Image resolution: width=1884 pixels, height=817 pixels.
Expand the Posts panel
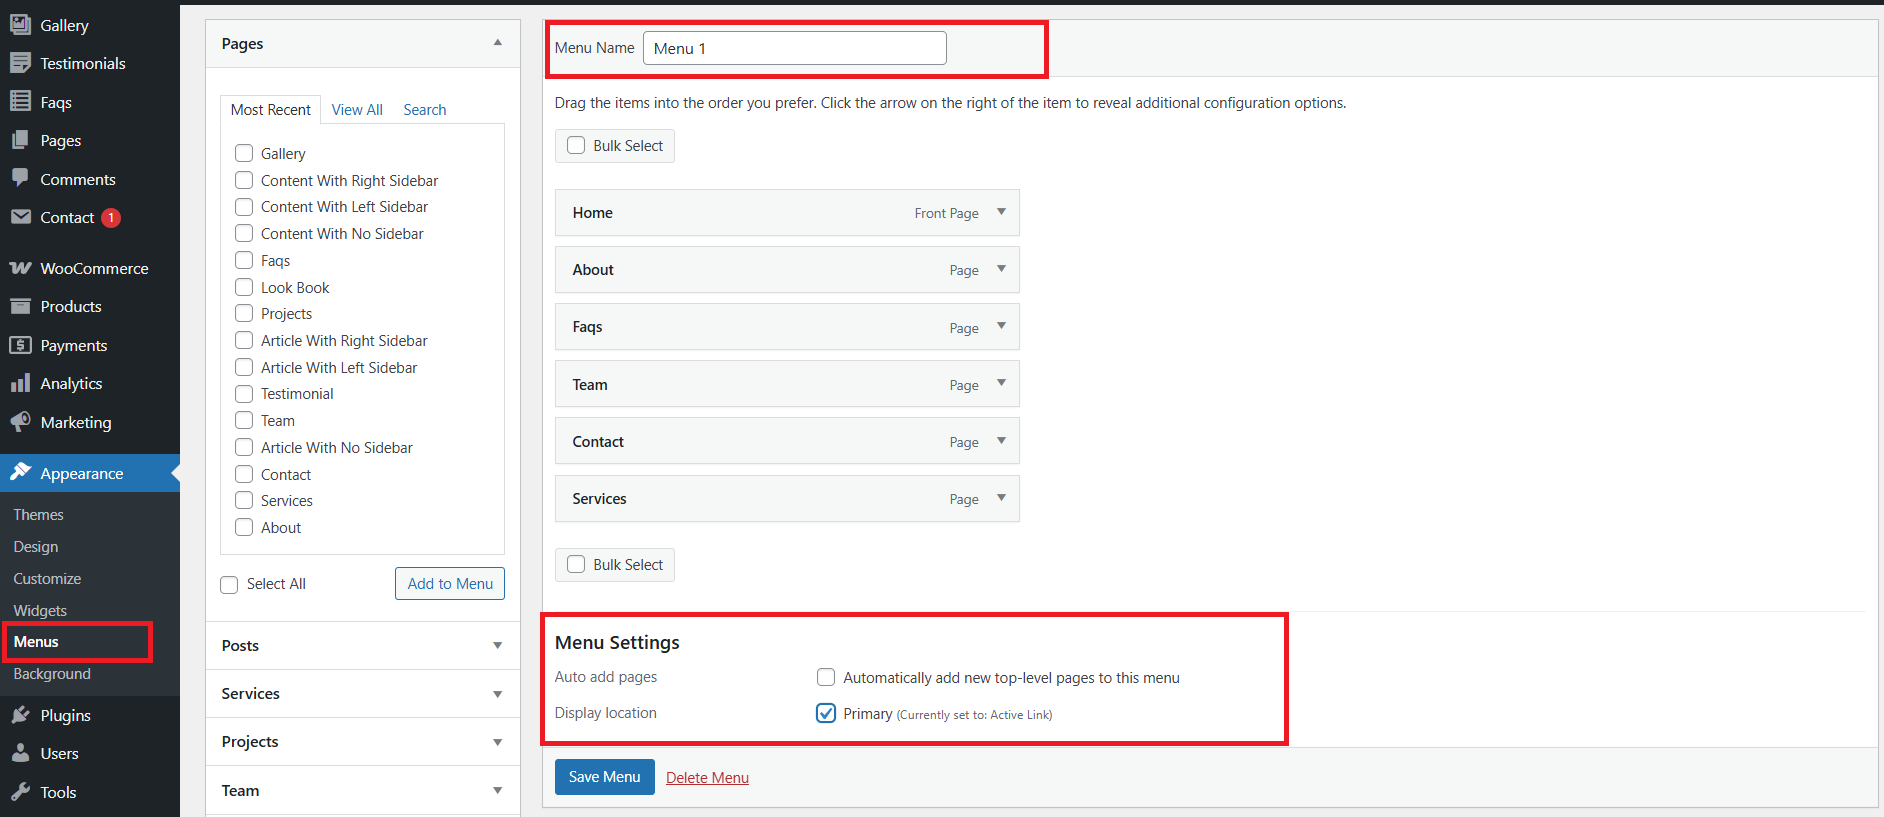(x=362, y=646)
